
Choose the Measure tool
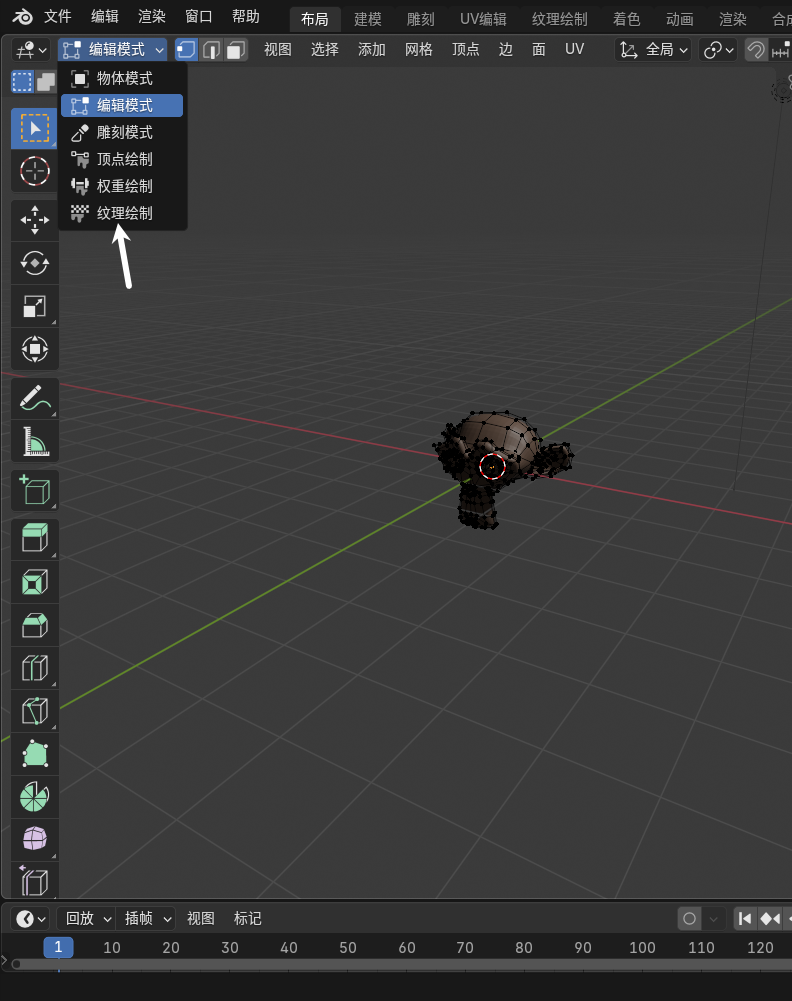(35, 441)
